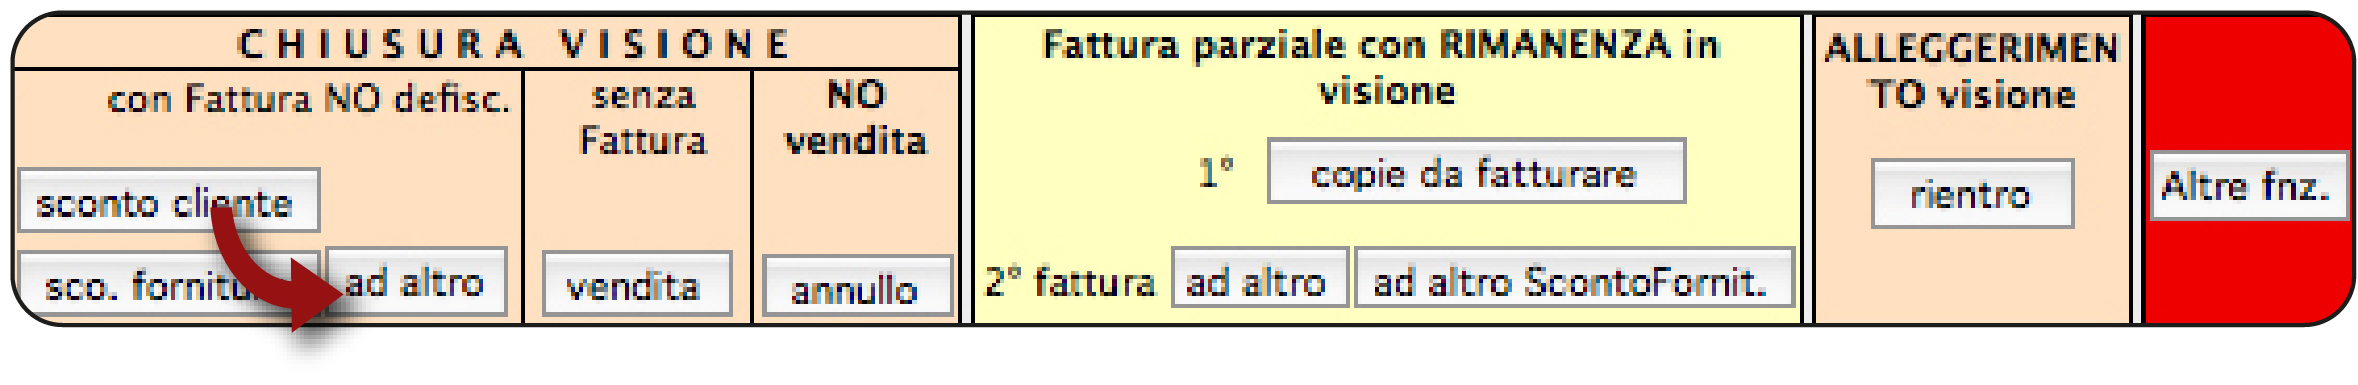Click the "sconto cliente" button
This screenshot has height=385, width=2358.
click(168, 200)
